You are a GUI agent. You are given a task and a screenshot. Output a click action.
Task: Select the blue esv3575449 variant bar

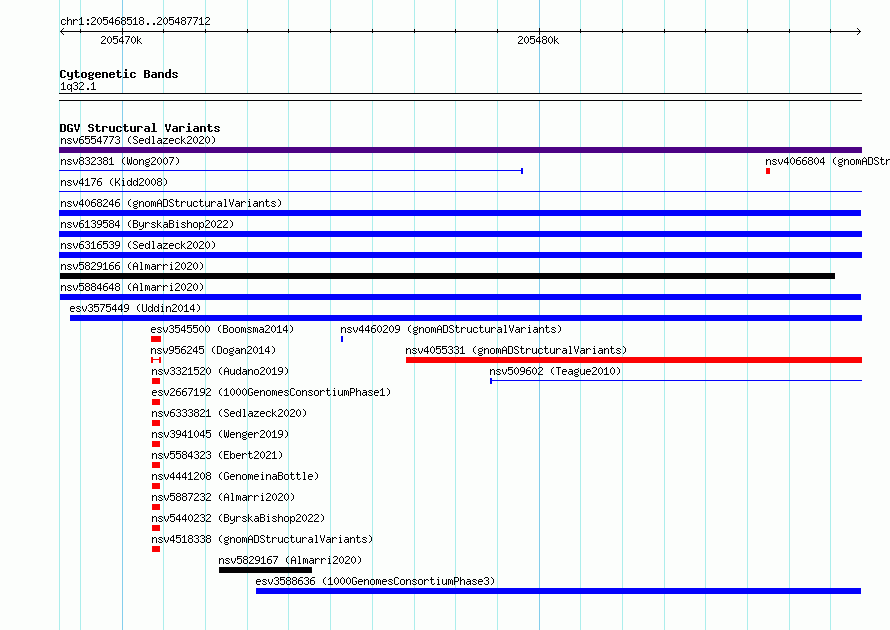(x=466, y=318)
